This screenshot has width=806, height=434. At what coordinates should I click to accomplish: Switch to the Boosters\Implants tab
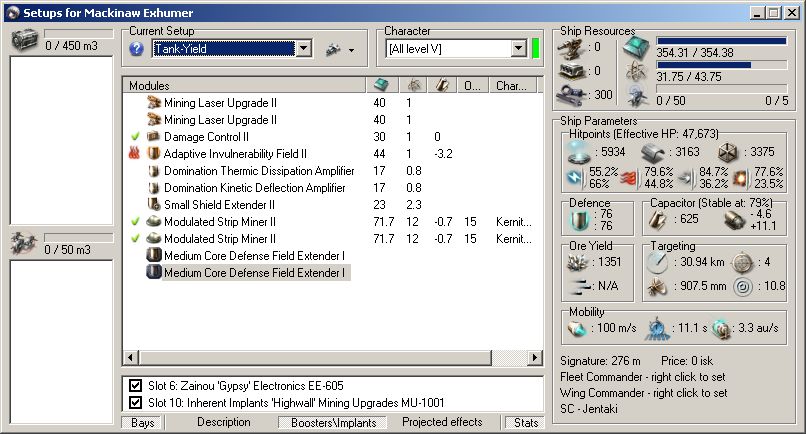[x=334, y=423]
